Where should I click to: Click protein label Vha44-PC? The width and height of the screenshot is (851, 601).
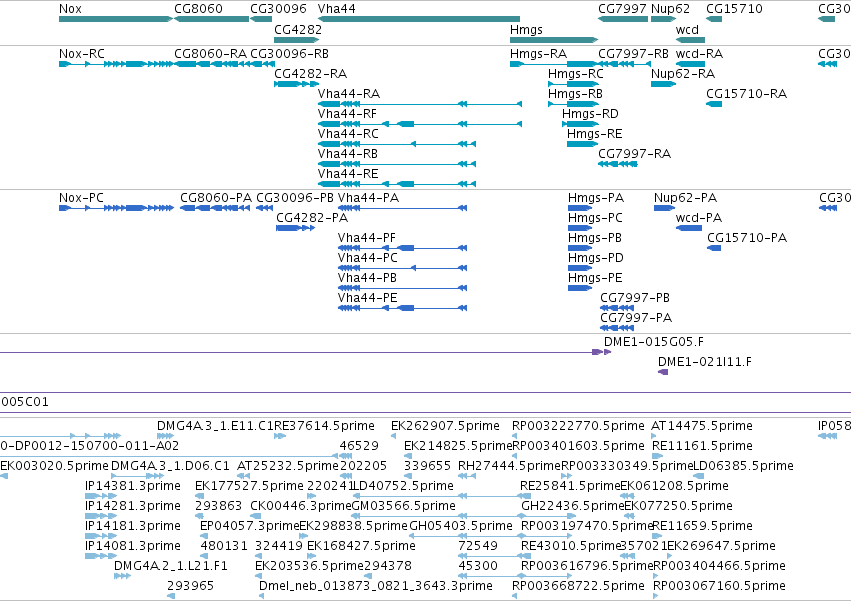pos(367,258)
